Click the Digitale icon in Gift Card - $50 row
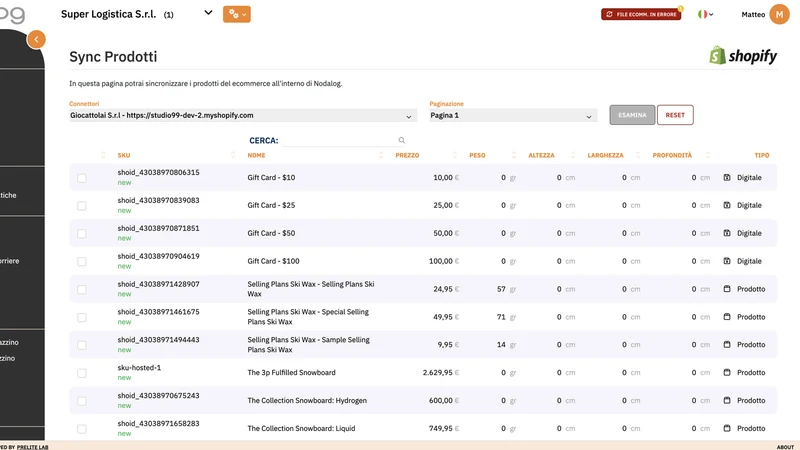This screenshot has height=450, width=800. (727, 233)
